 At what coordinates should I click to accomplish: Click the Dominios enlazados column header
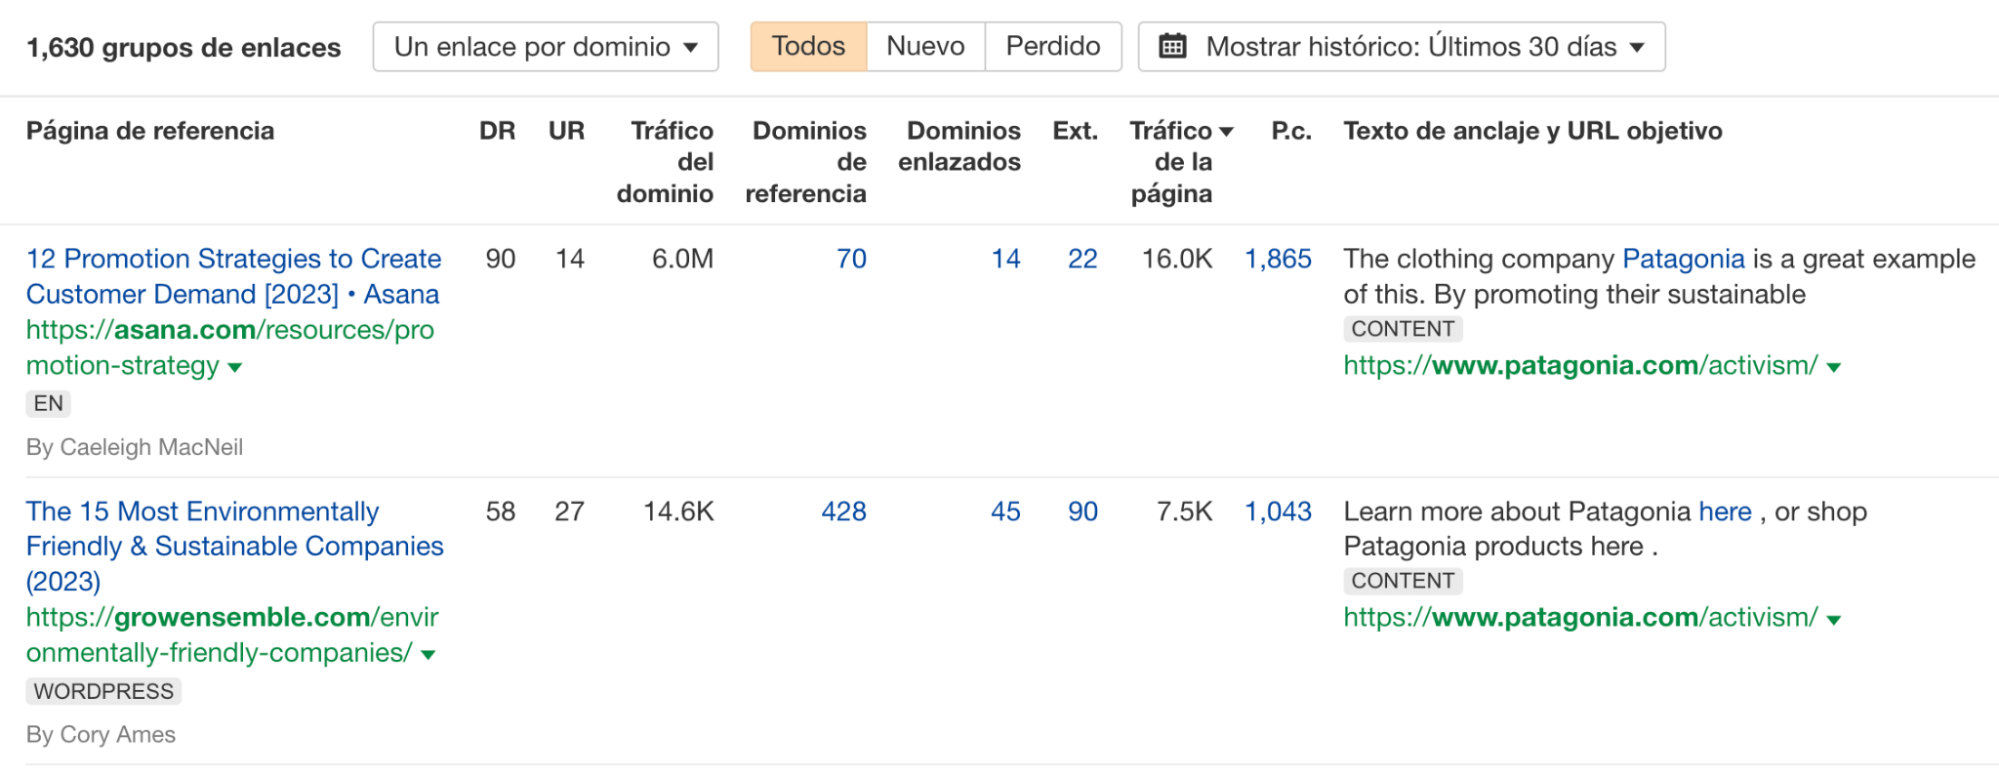(x=962, y=146)
